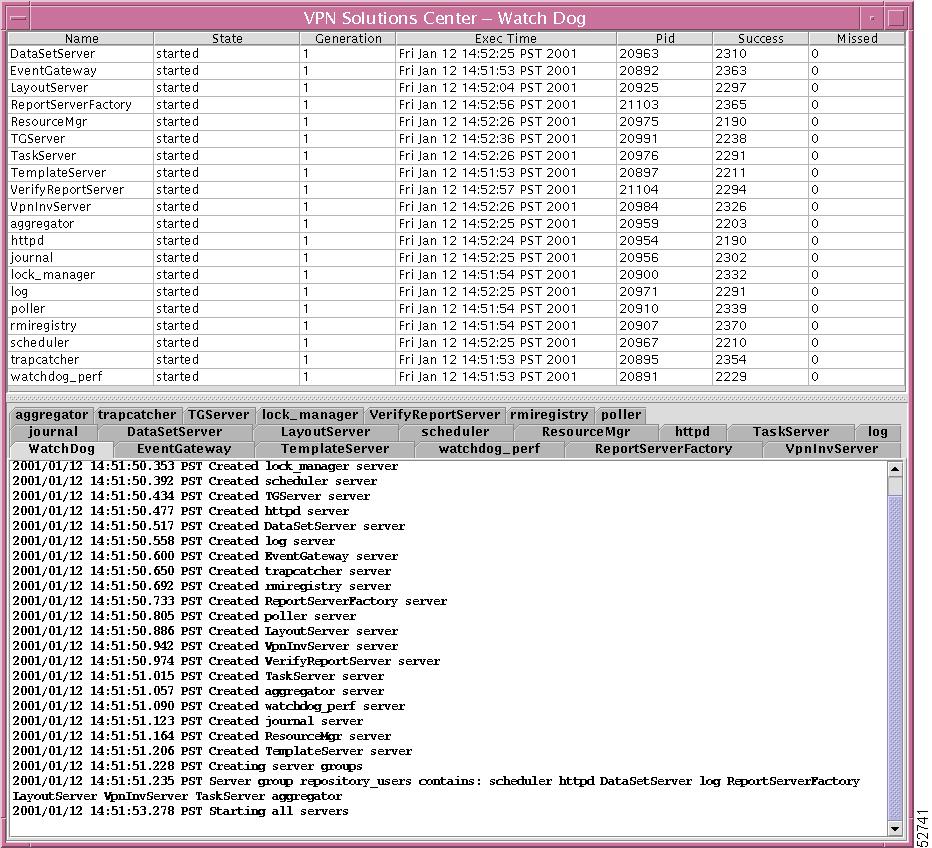
Task: Click the Pid column header
Action: (665, 39)
